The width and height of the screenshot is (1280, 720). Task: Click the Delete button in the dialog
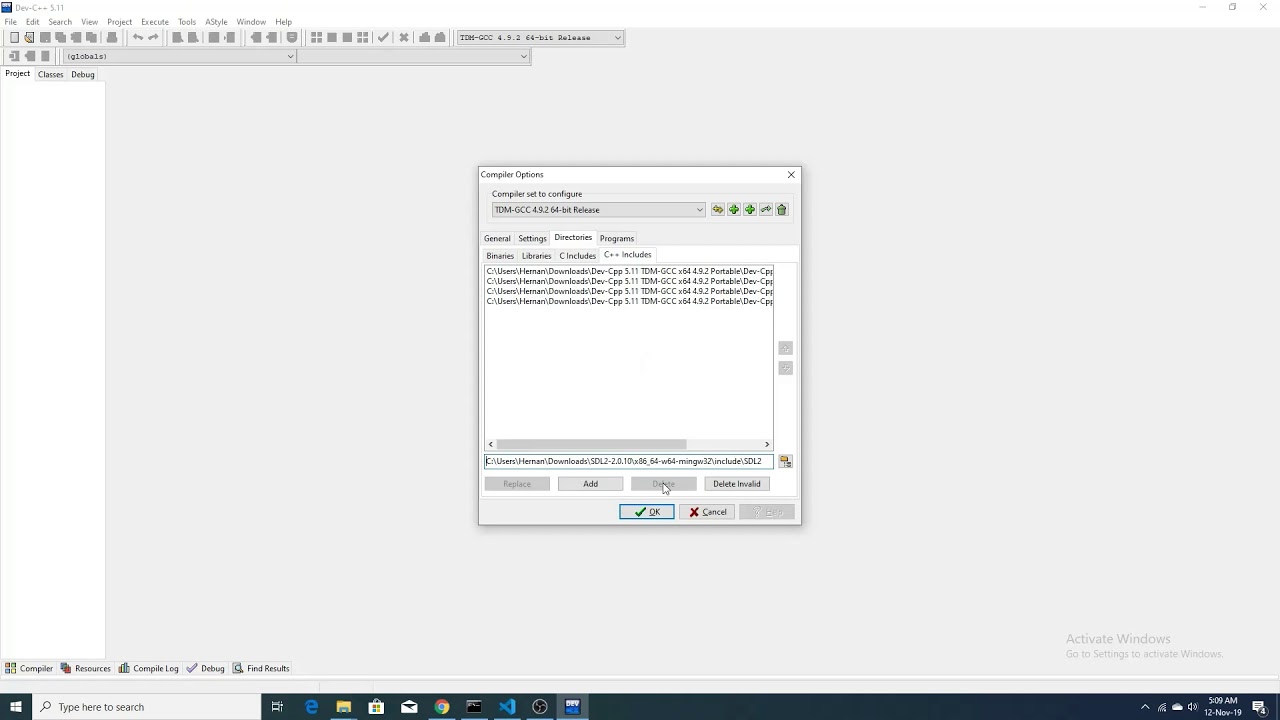[x=663, y=484]
